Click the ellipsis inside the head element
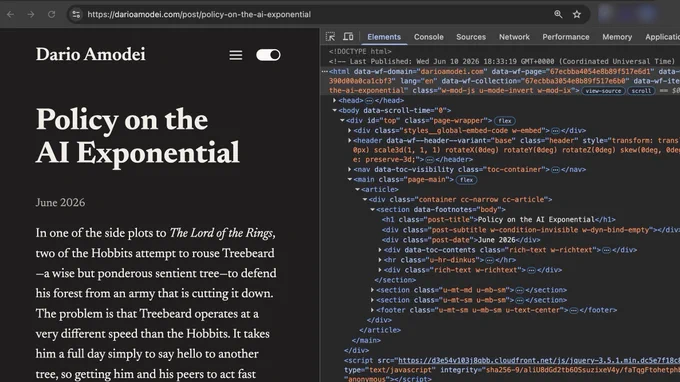This screenshot has height=382, width=680. [369, 101]
